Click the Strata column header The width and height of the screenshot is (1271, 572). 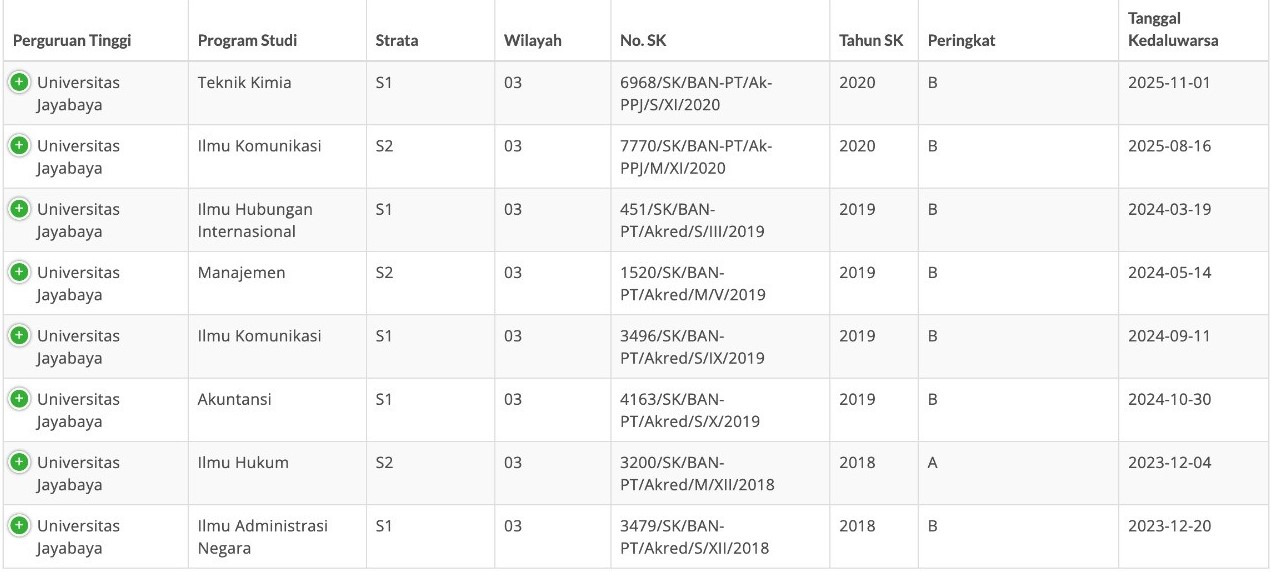[397, 41]
